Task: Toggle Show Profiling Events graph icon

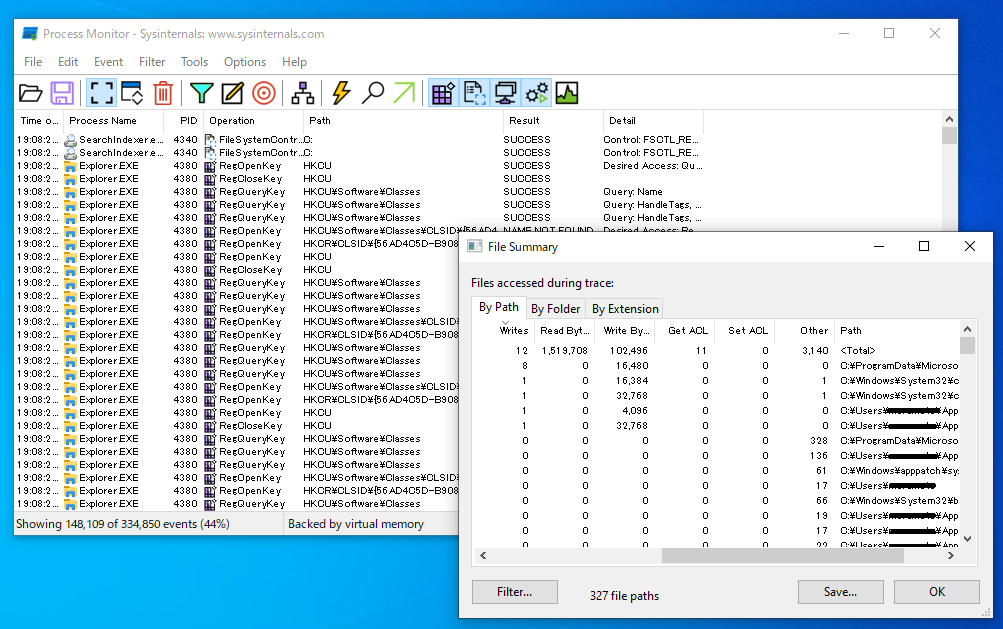Action: tap(567, 93)
